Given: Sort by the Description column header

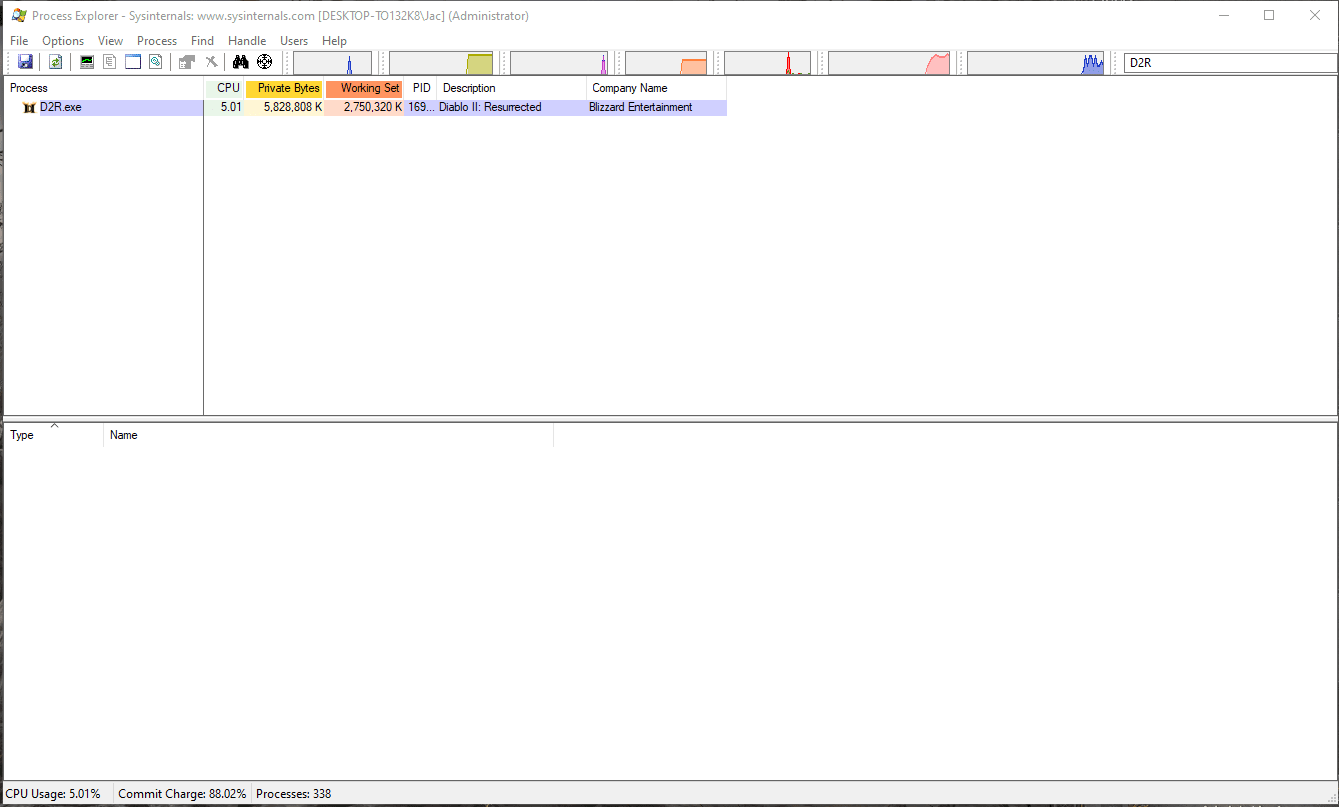Looking at the screenshot, I should pos(512,88).
